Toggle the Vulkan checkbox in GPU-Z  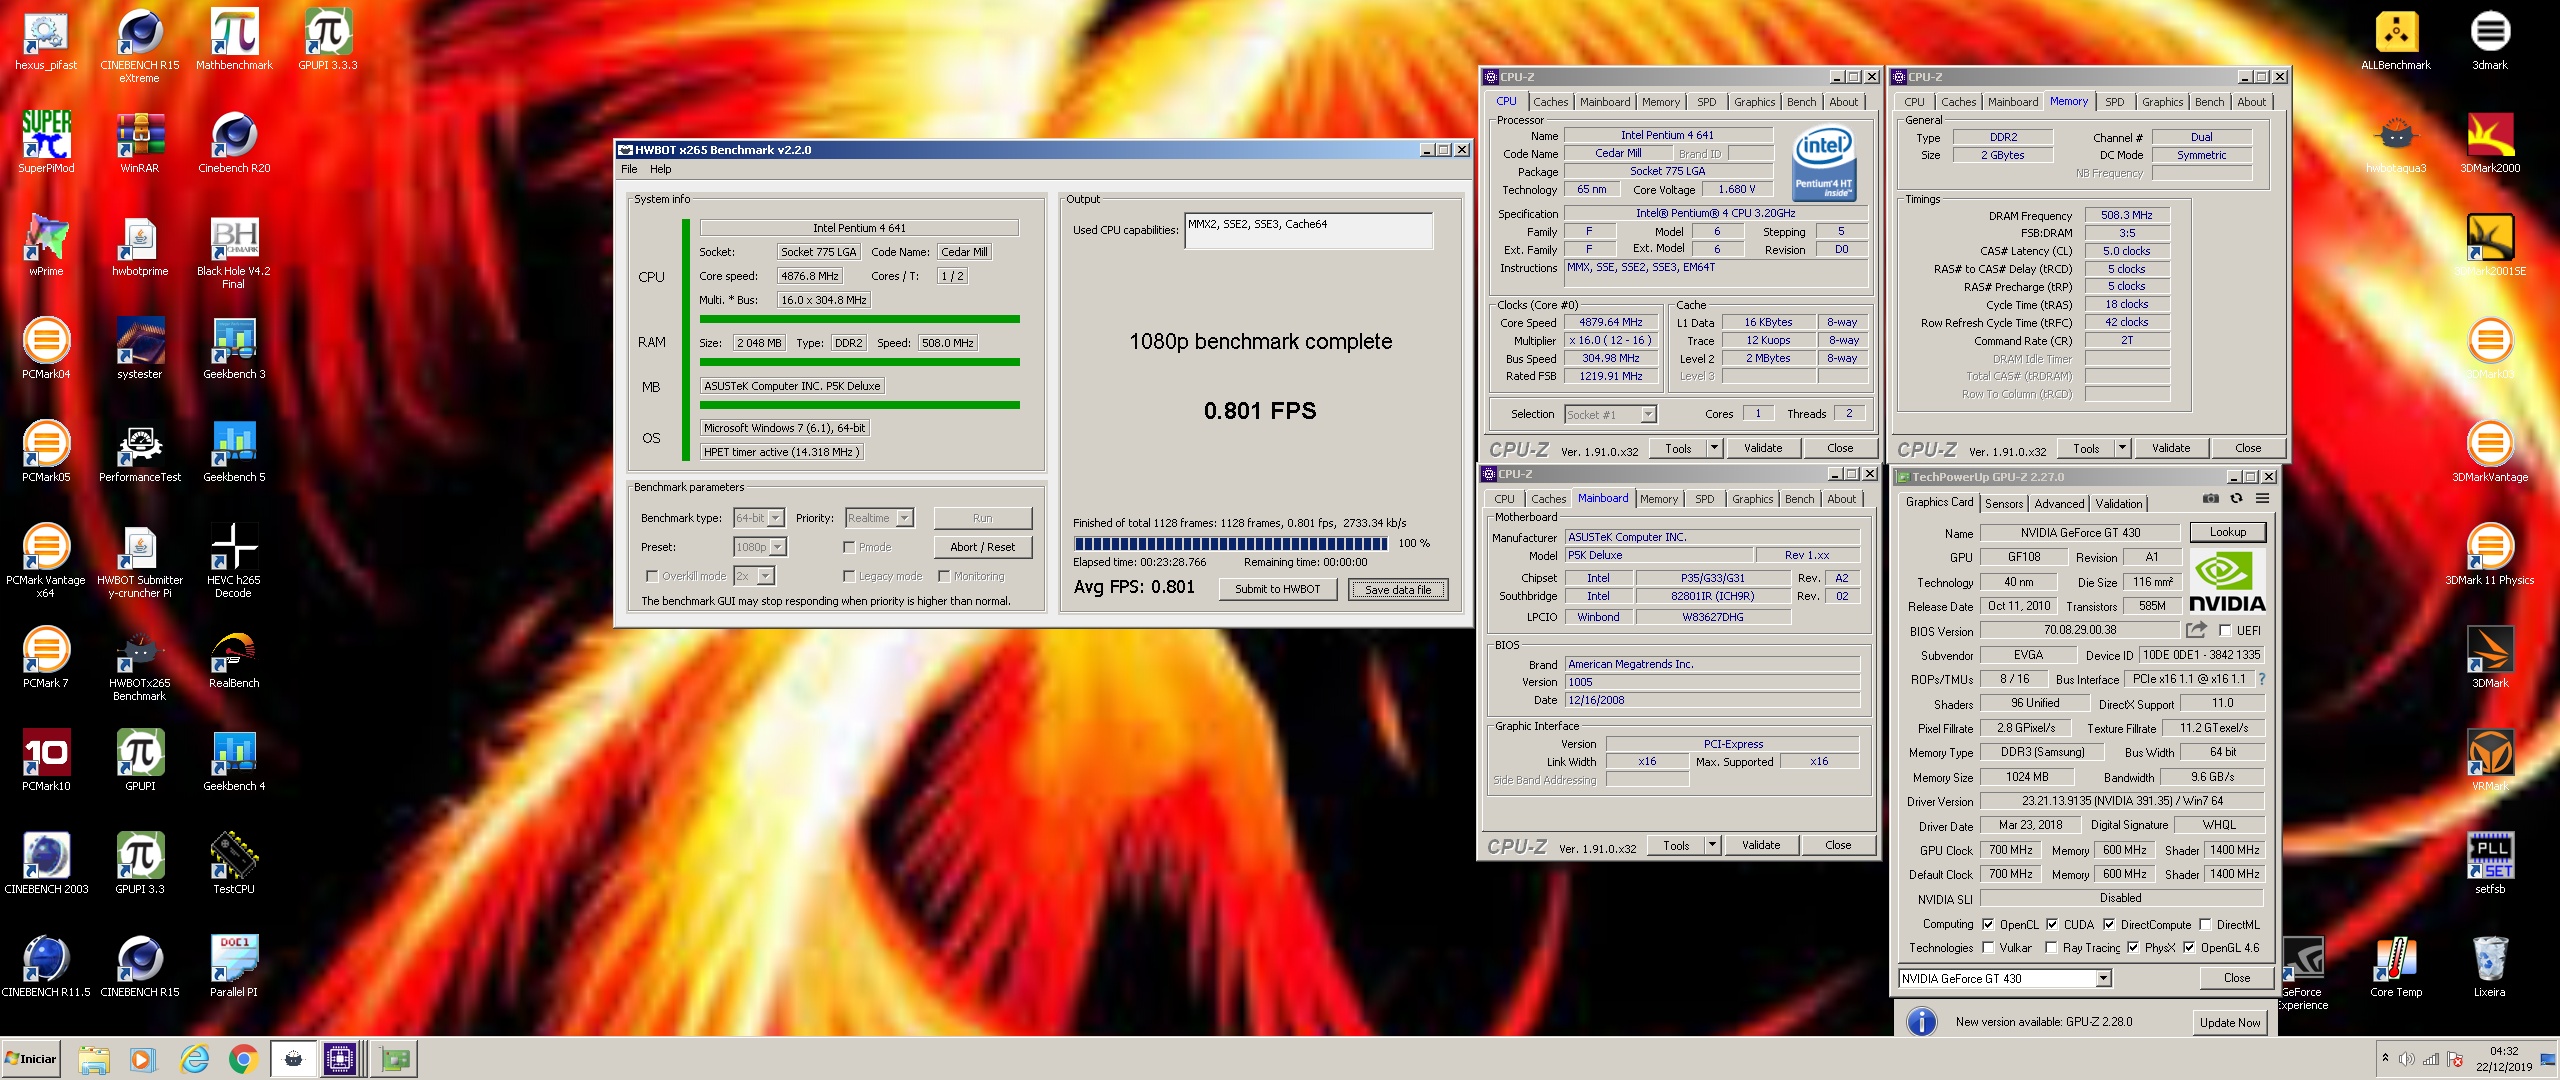pyautogui.click(x=1988, y=948)
